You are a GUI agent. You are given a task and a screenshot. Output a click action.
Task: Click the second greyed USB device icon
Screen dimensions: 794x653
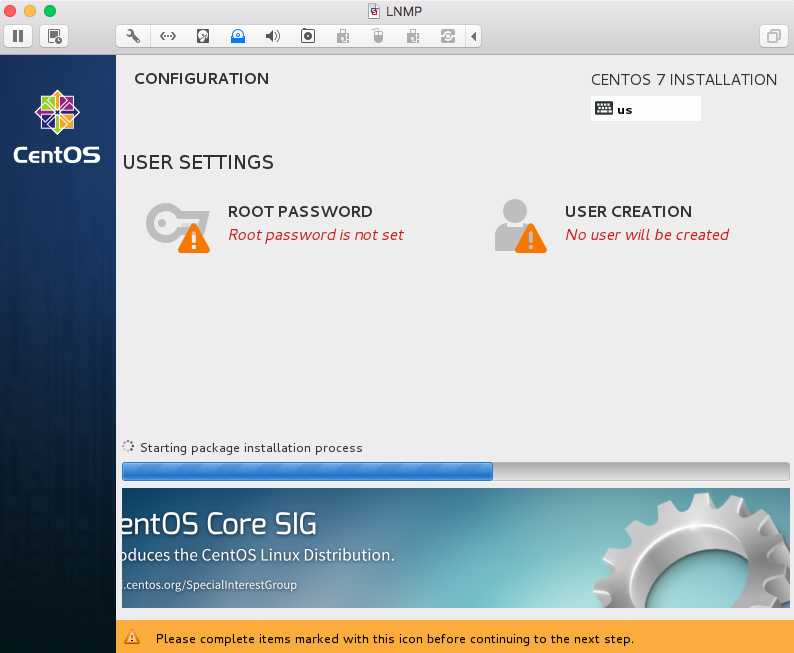[x=413, y=36]
